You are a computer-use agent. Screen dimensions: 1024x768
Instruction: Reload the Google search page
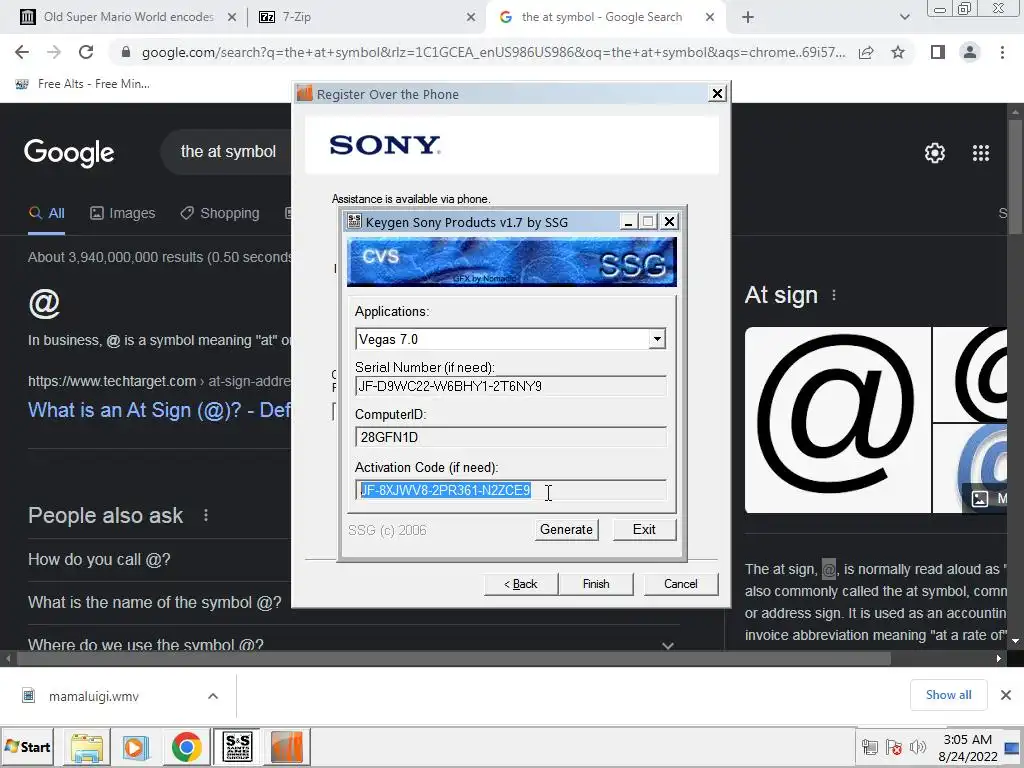click(86, 52)
